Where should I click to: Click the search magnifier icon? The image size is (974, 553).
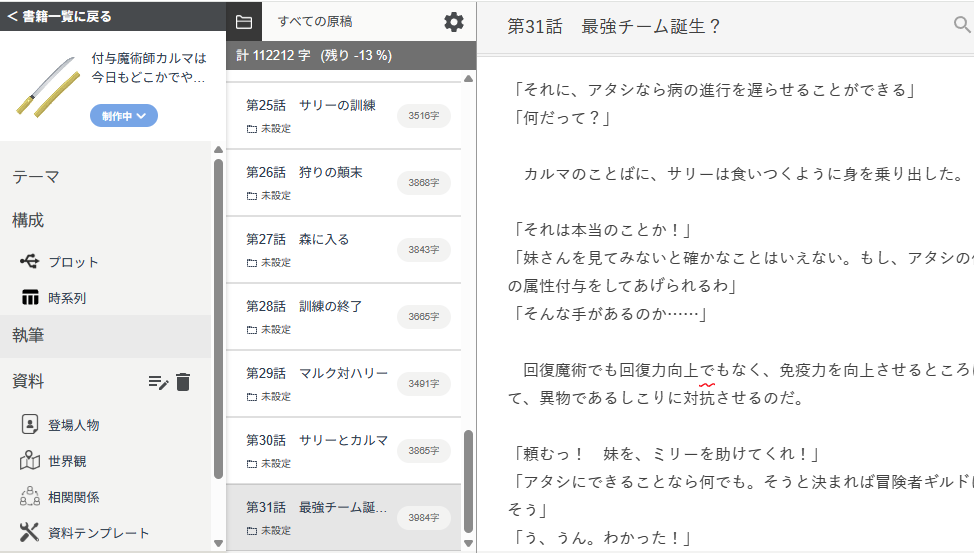tap(962, 26)
